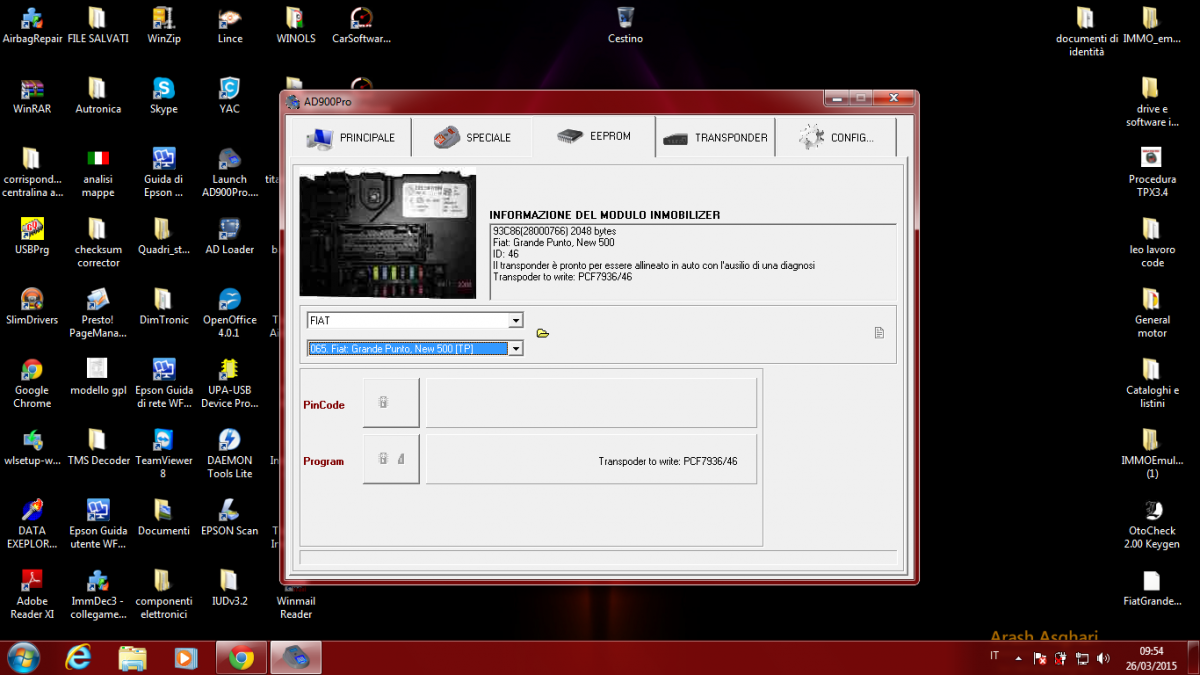Select the '93C86(28000766) 2048 bytes' line

[551, 231]
